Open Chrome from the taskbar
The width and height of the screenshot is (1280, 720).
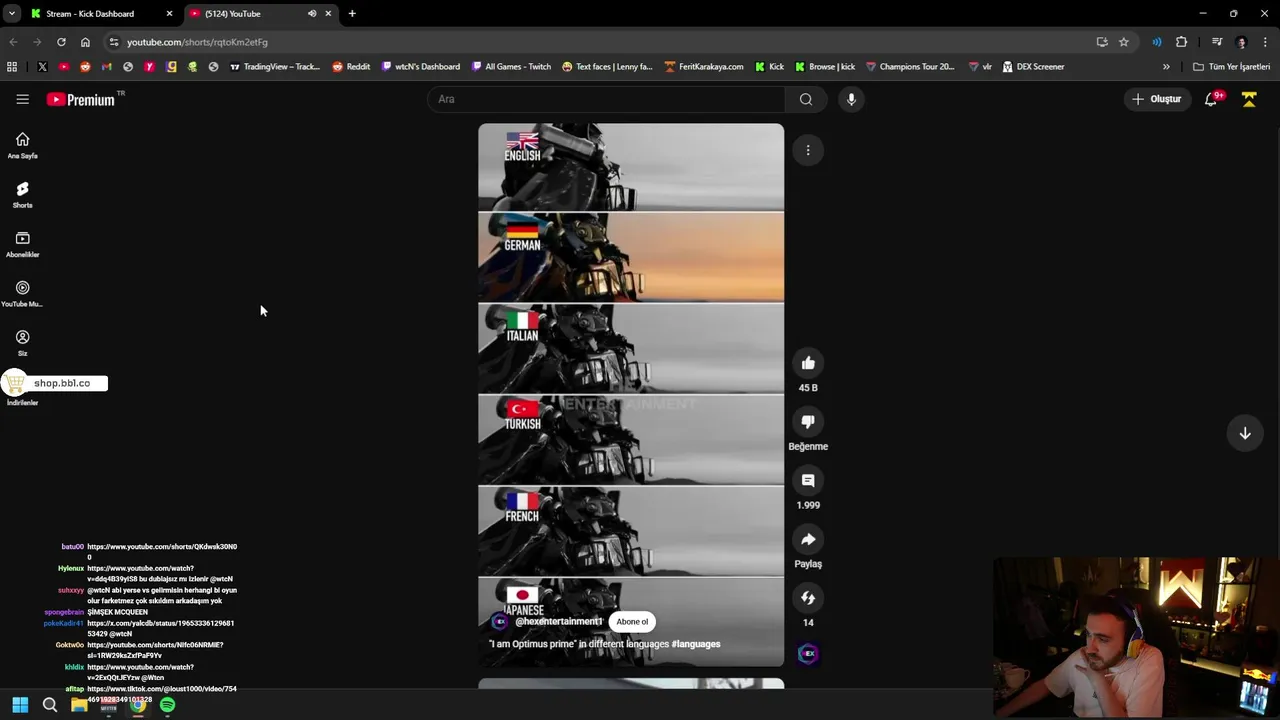point(138,705)
